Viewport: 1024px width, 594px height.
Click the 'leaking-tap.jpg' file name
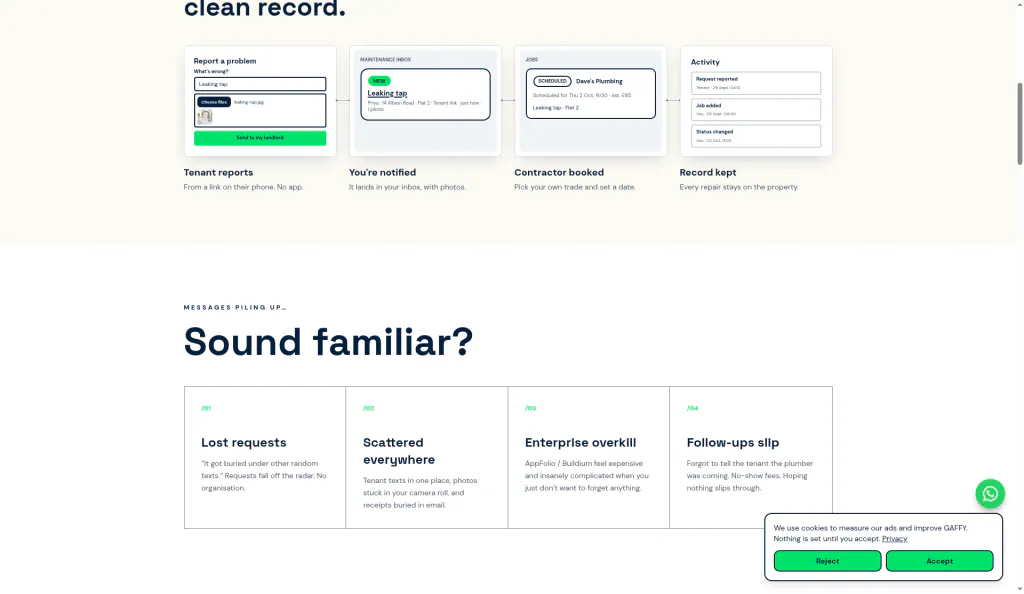(x=249, y=102)
